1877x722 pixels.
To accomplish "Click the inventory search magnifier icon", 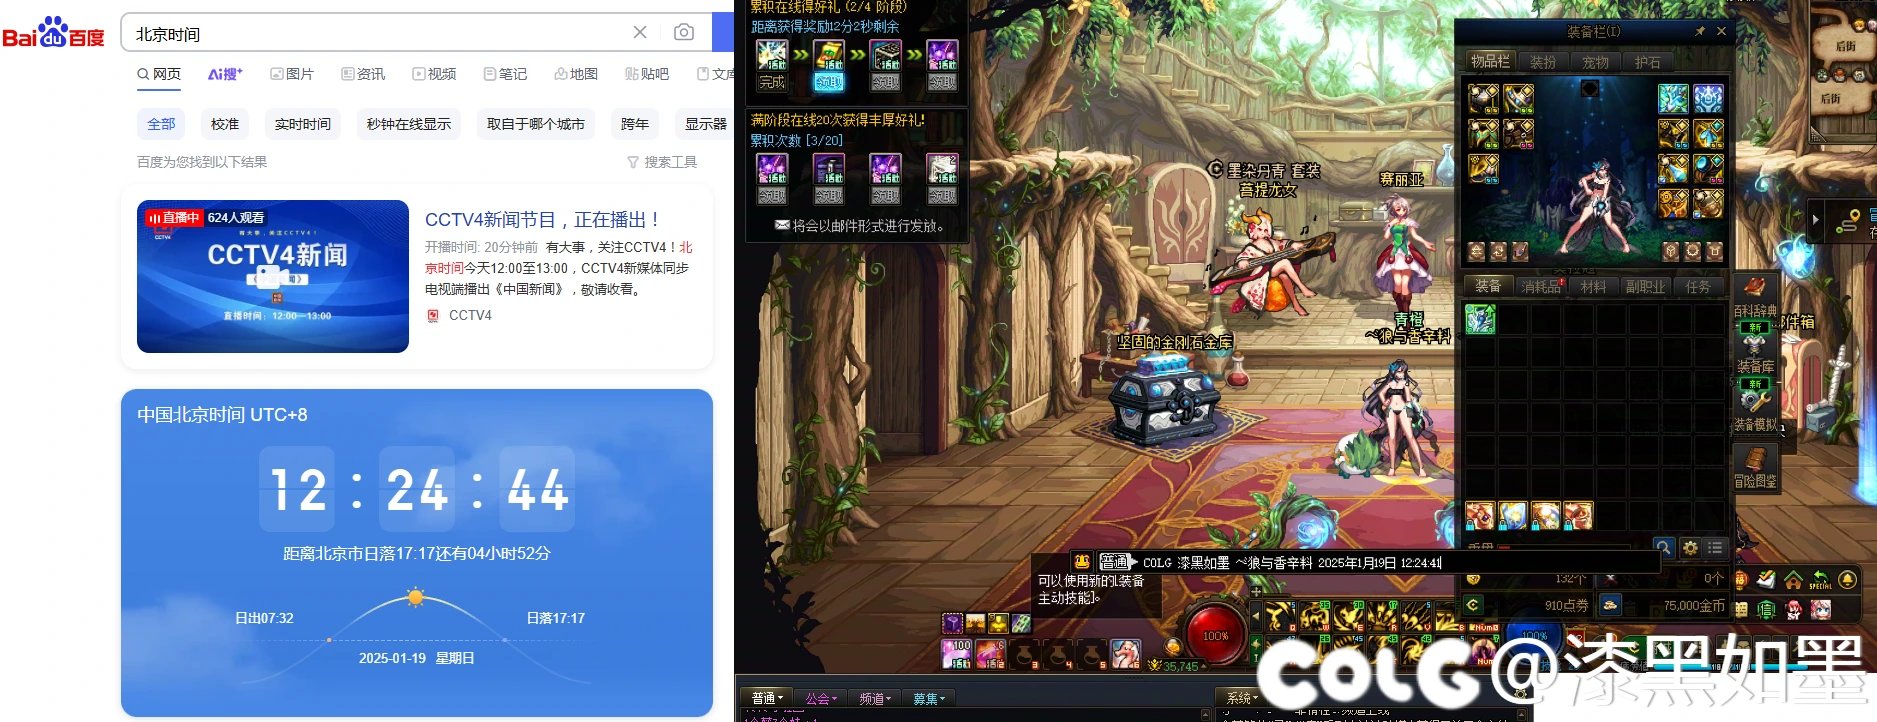I will tap(1663, 547).
